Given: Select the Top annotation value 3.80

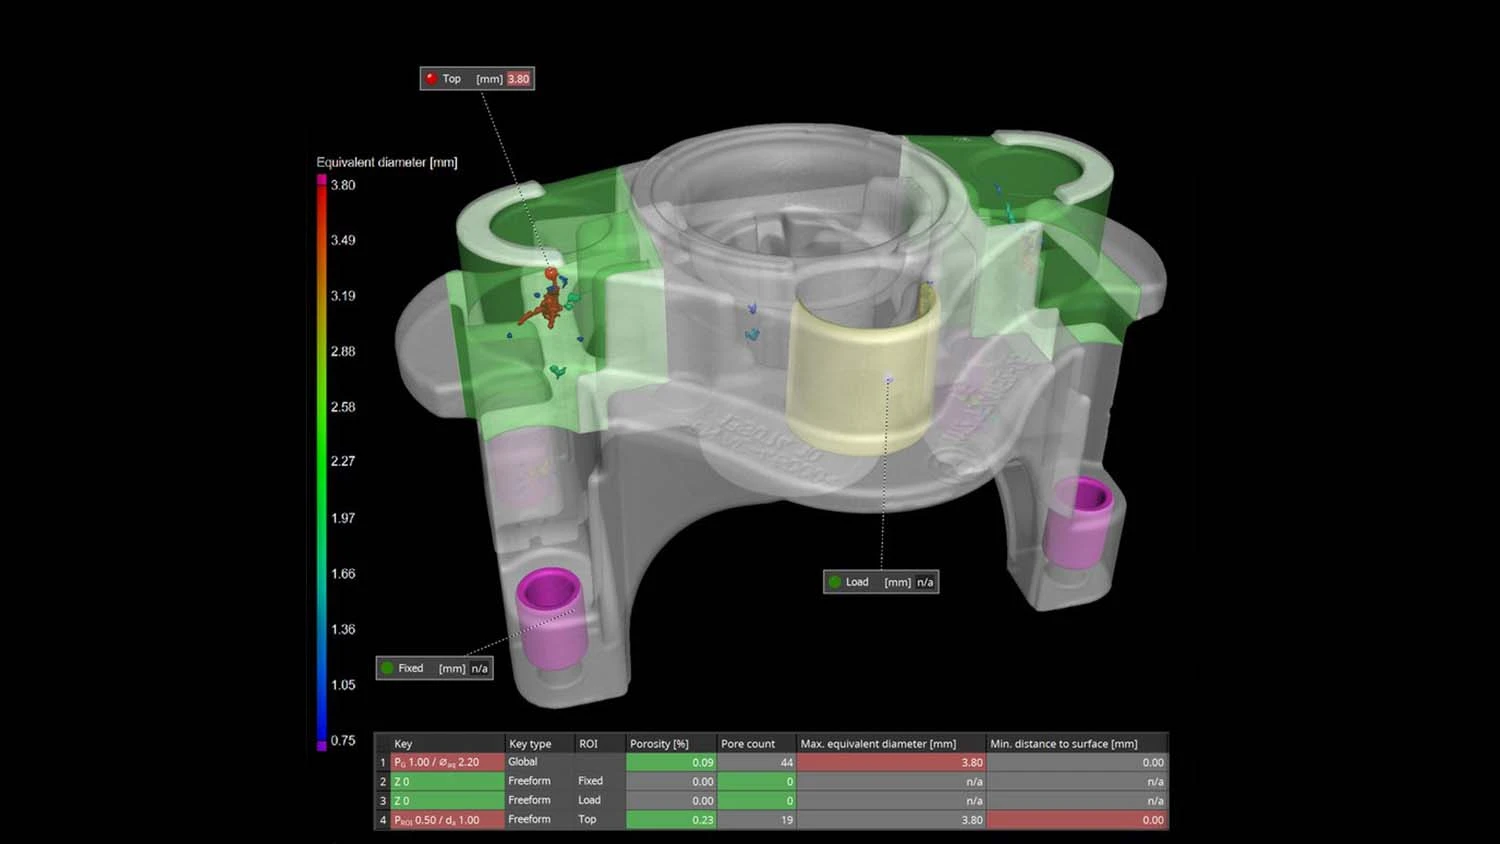Looking at the screenshot, I should 519,79.
